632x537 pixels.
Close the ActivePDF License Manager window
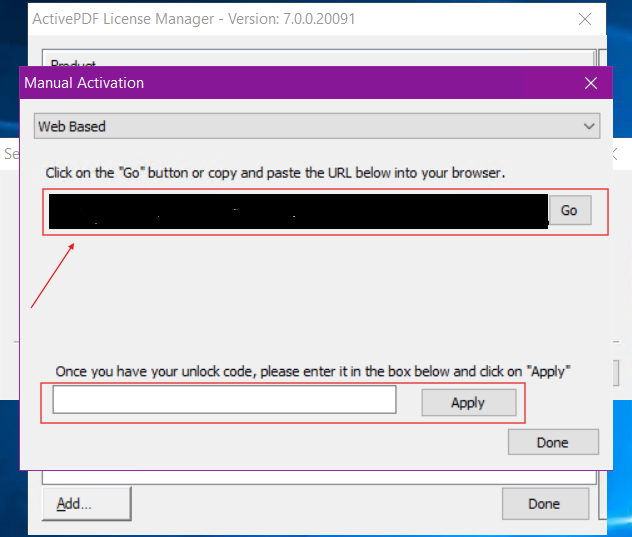point(585,19)
